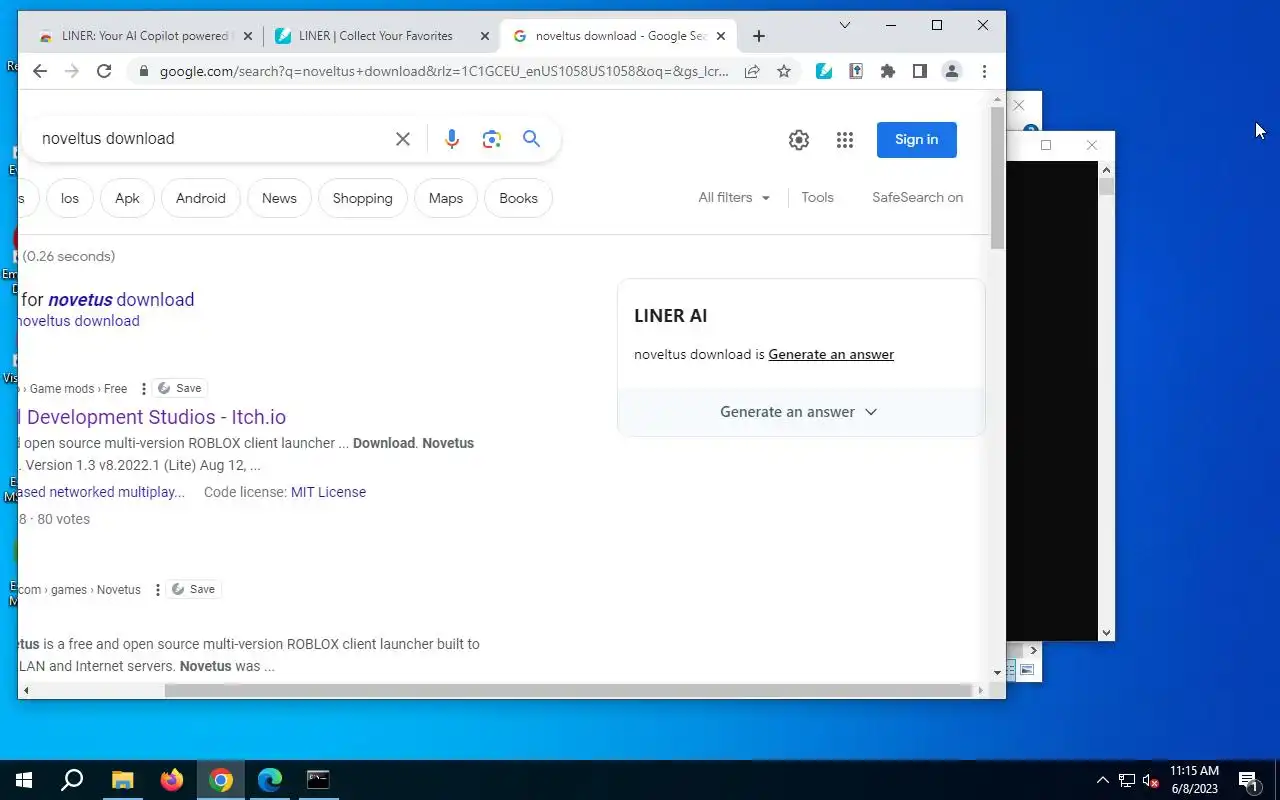Share this page via address bar icon

[x=752, y=71]
